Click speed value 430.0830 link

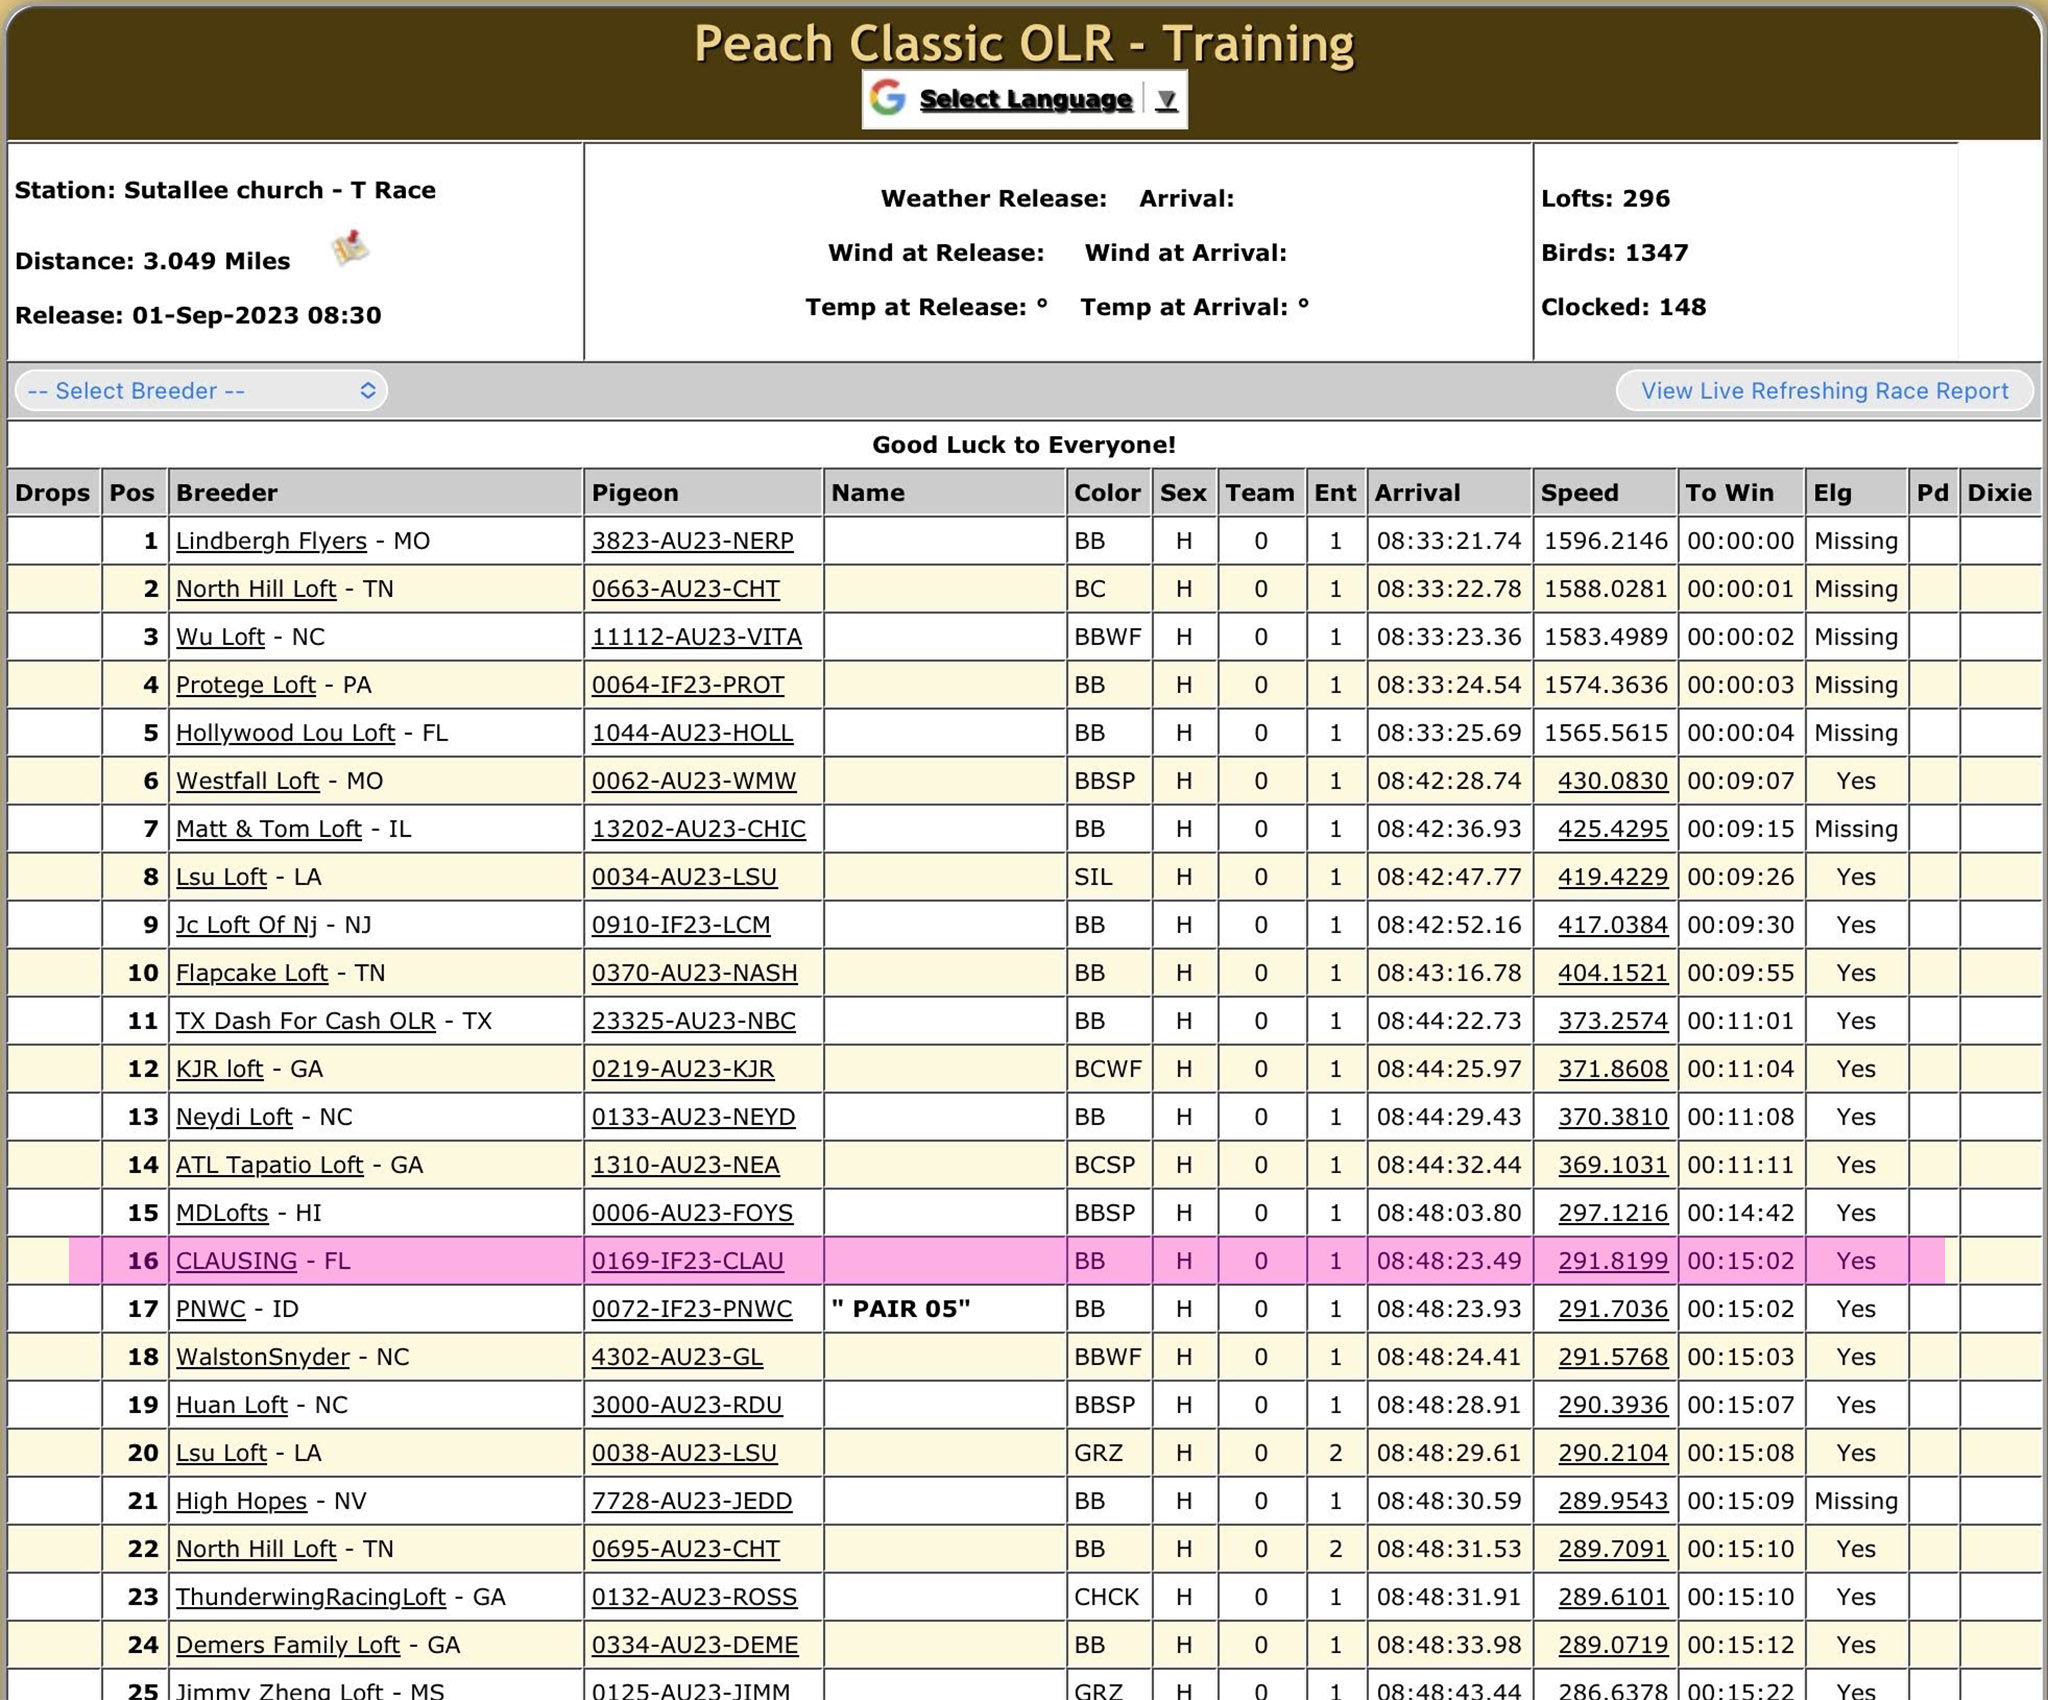(x=1612, y=781)
